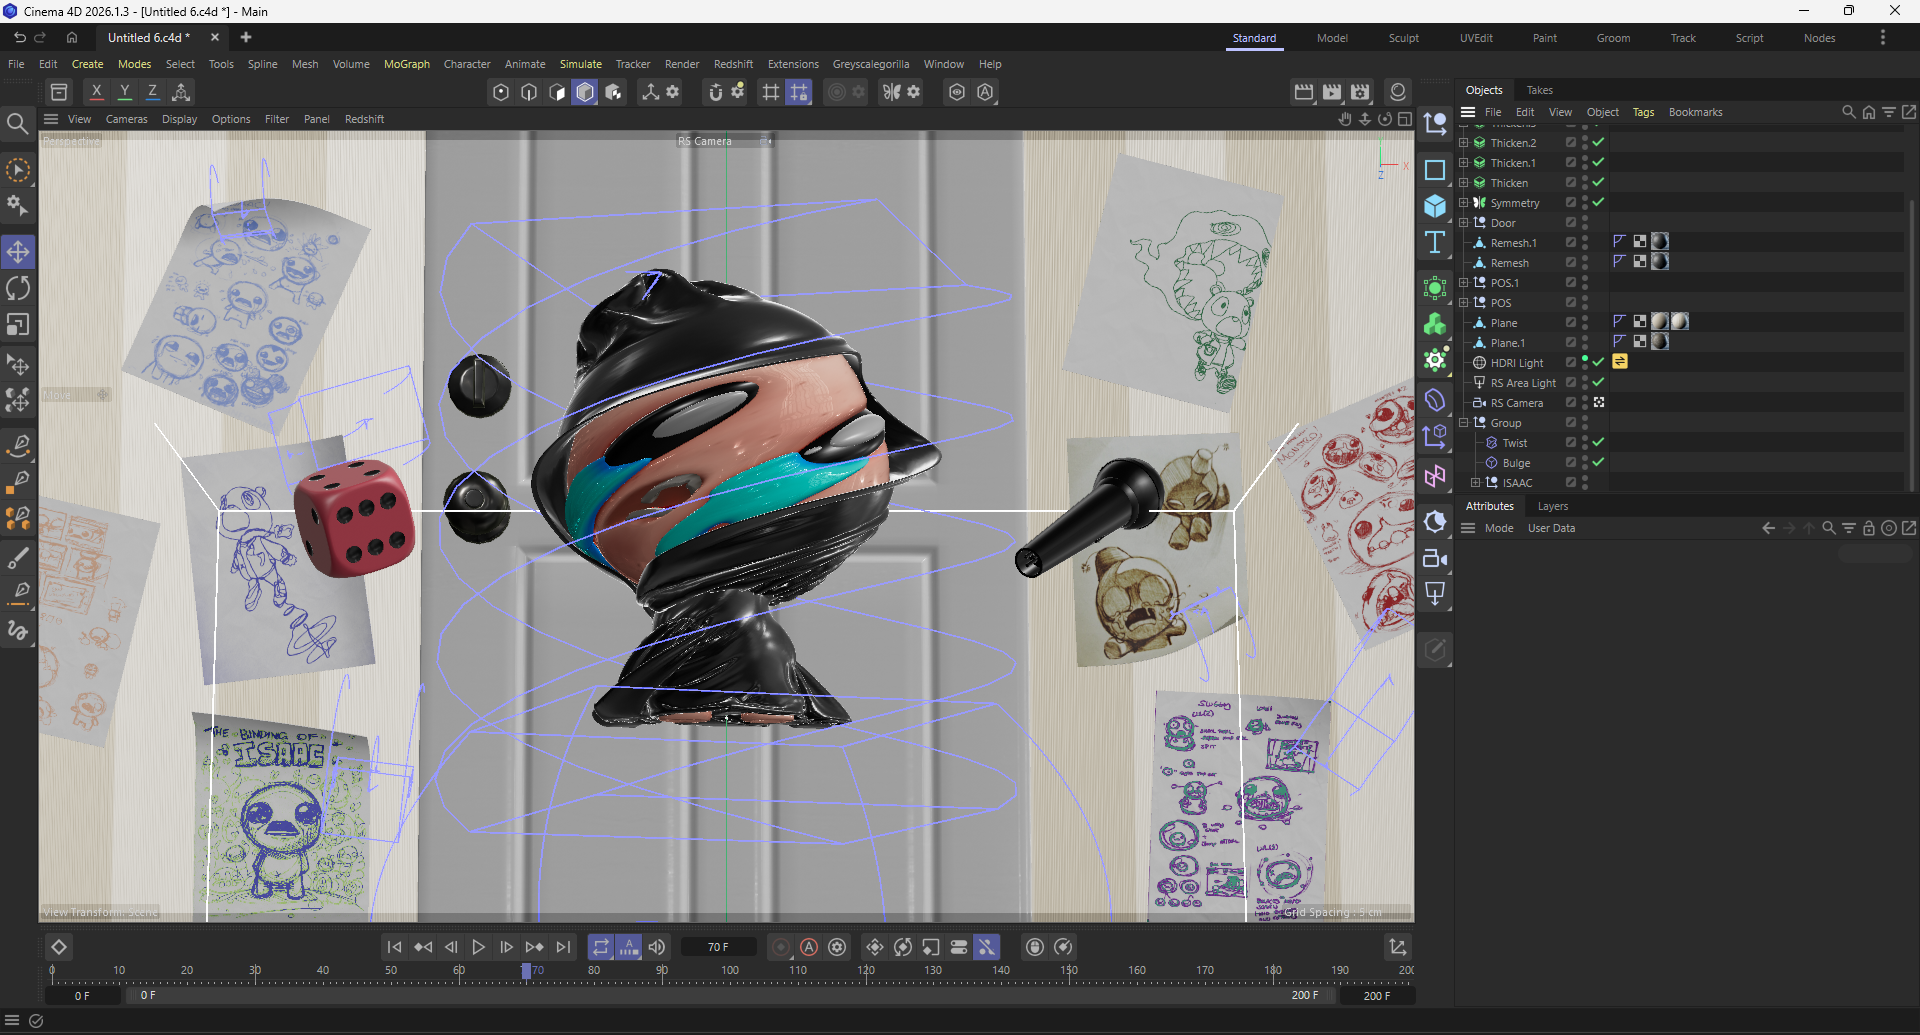The width and height of the screenshot is (1920, 1035).
Task: Expand the POS null
Action: (x=1464, y=302)
